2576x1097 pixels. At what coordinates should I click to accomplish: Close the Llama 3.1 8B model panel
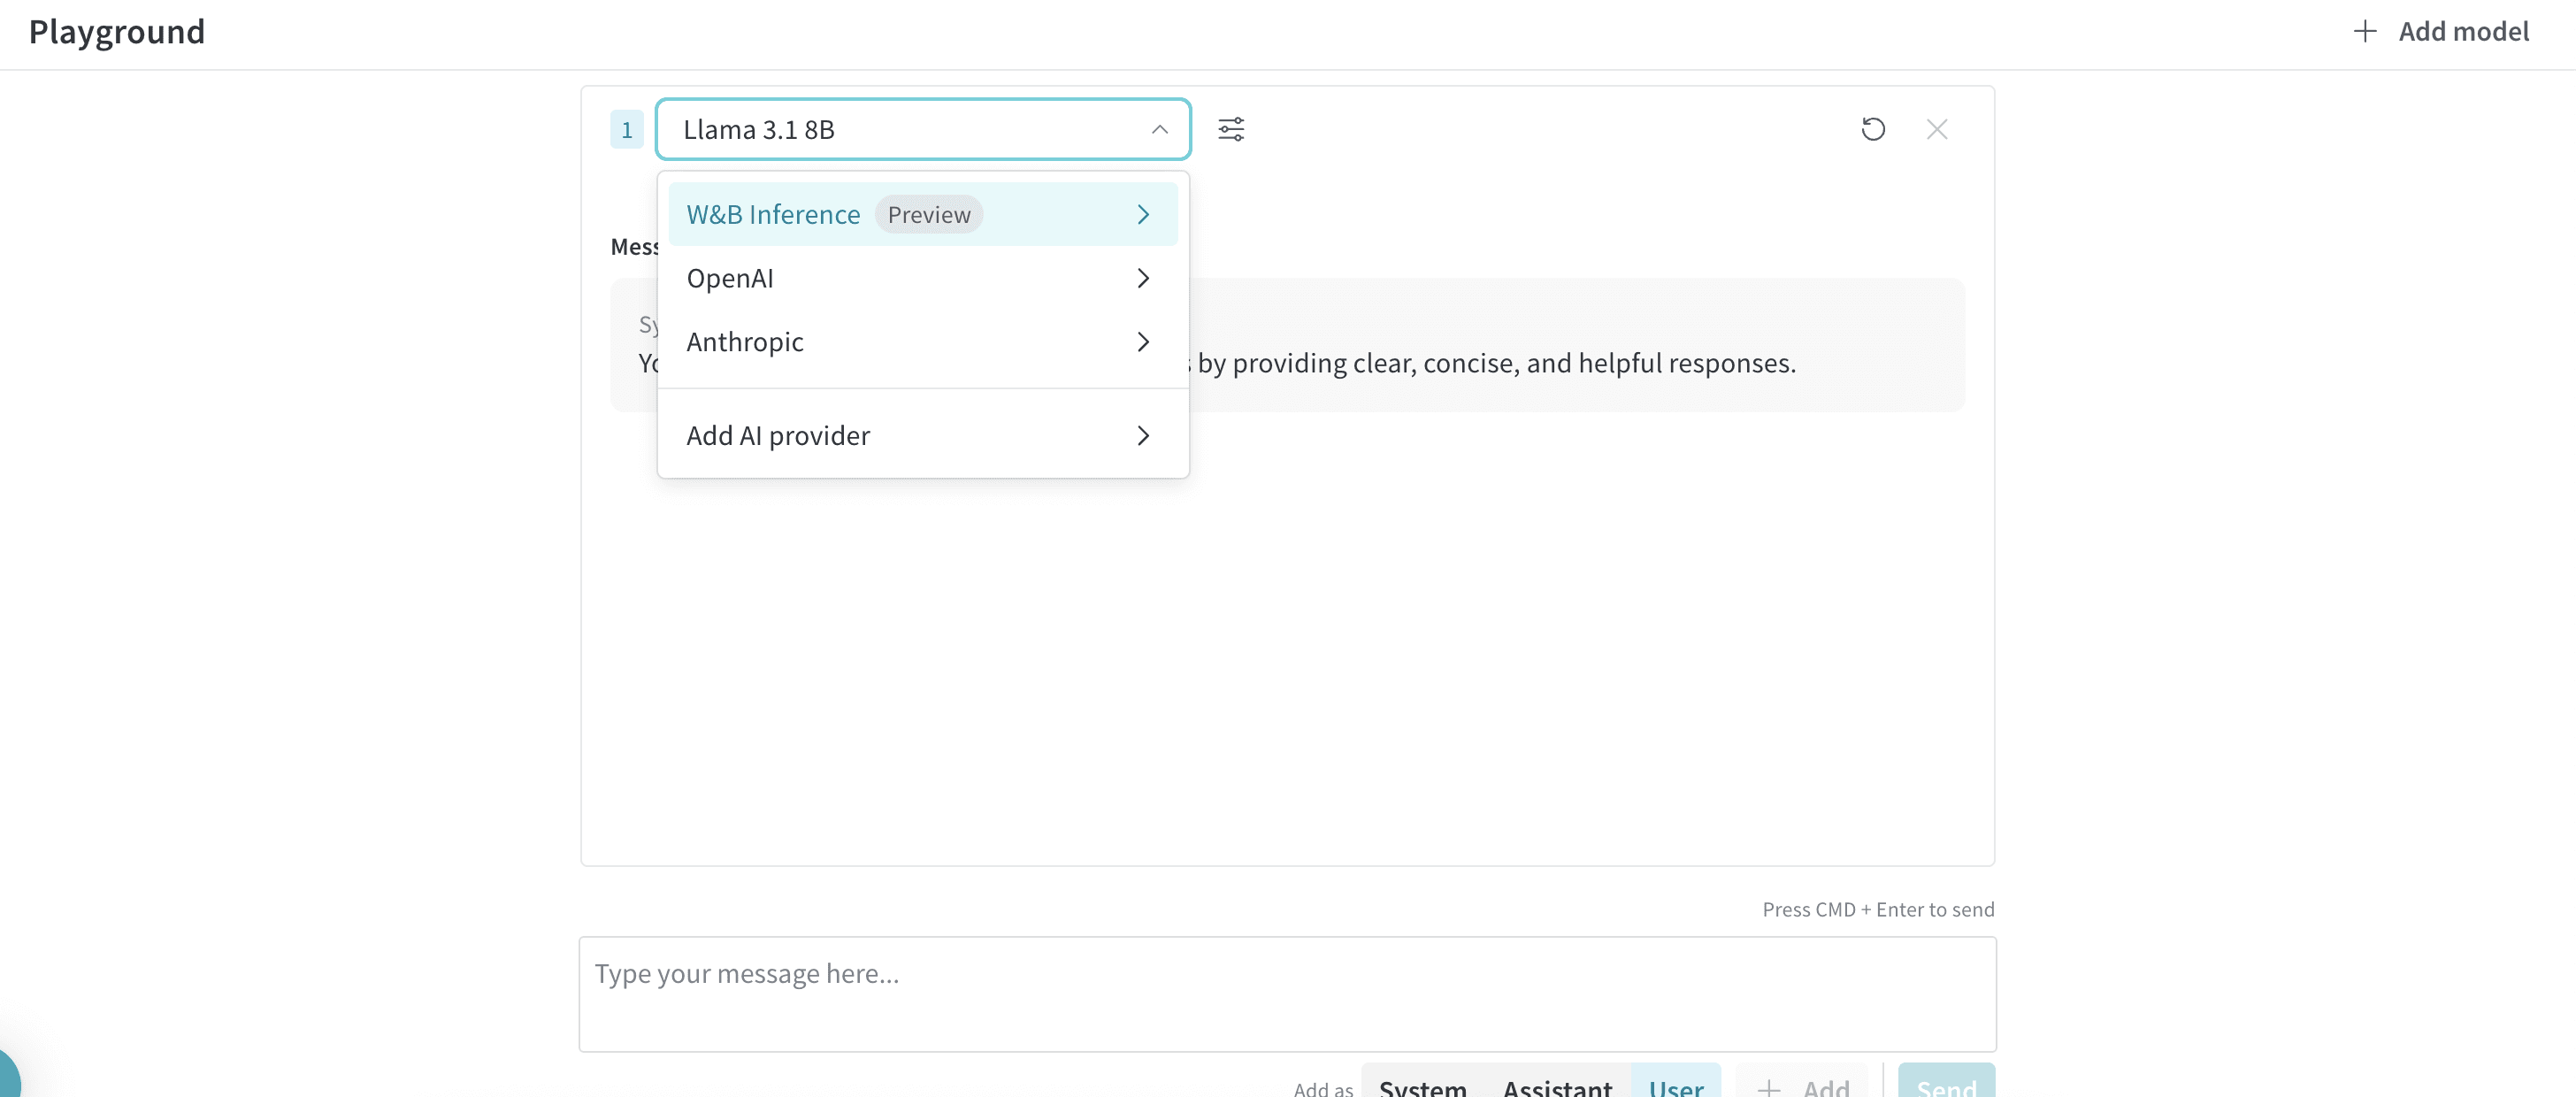point(1937,129)
